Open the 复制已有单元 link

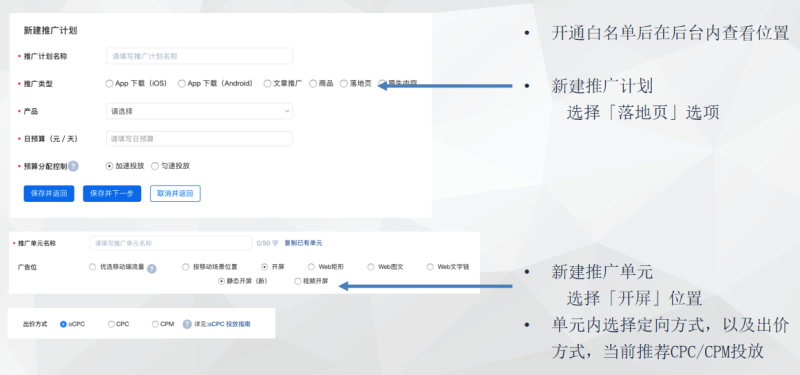(x=303, y=243)
